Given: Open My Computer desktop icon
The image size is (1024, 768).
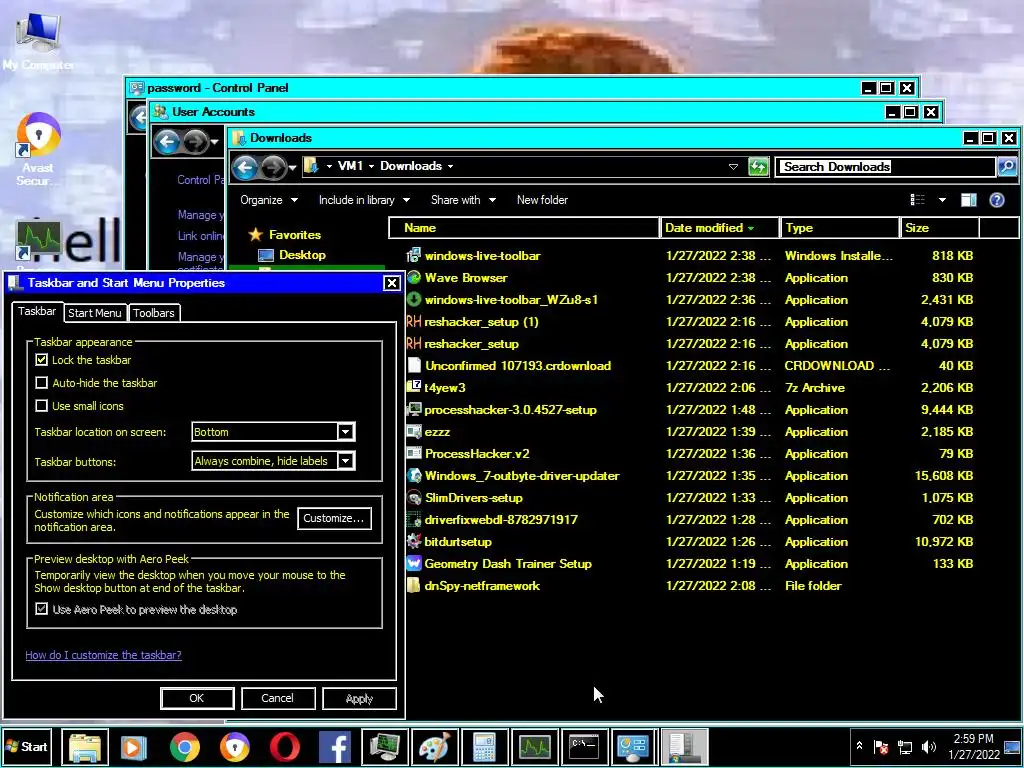Looking at the screenshot, I should [x=38, y=40].
